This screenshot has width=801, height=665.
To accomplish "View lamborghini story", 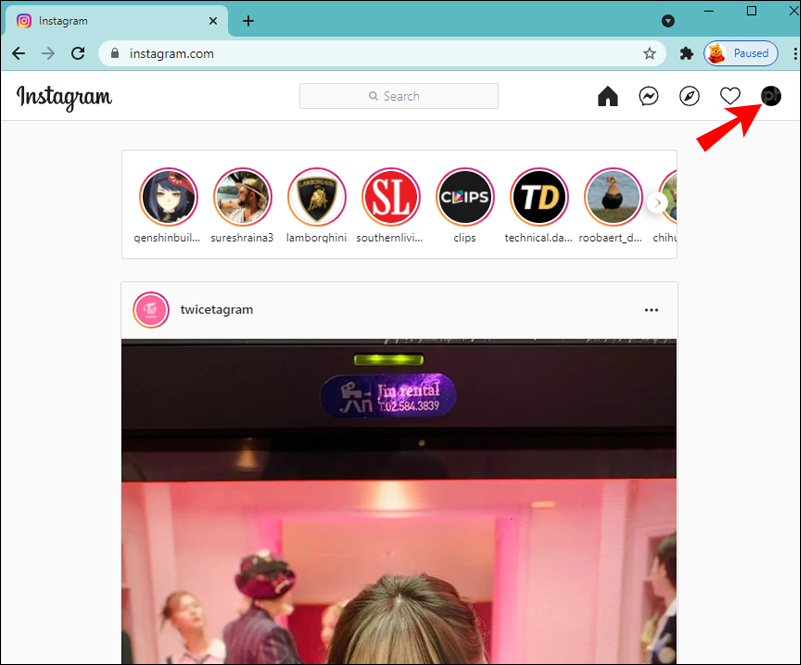I will tap(316, 197).
